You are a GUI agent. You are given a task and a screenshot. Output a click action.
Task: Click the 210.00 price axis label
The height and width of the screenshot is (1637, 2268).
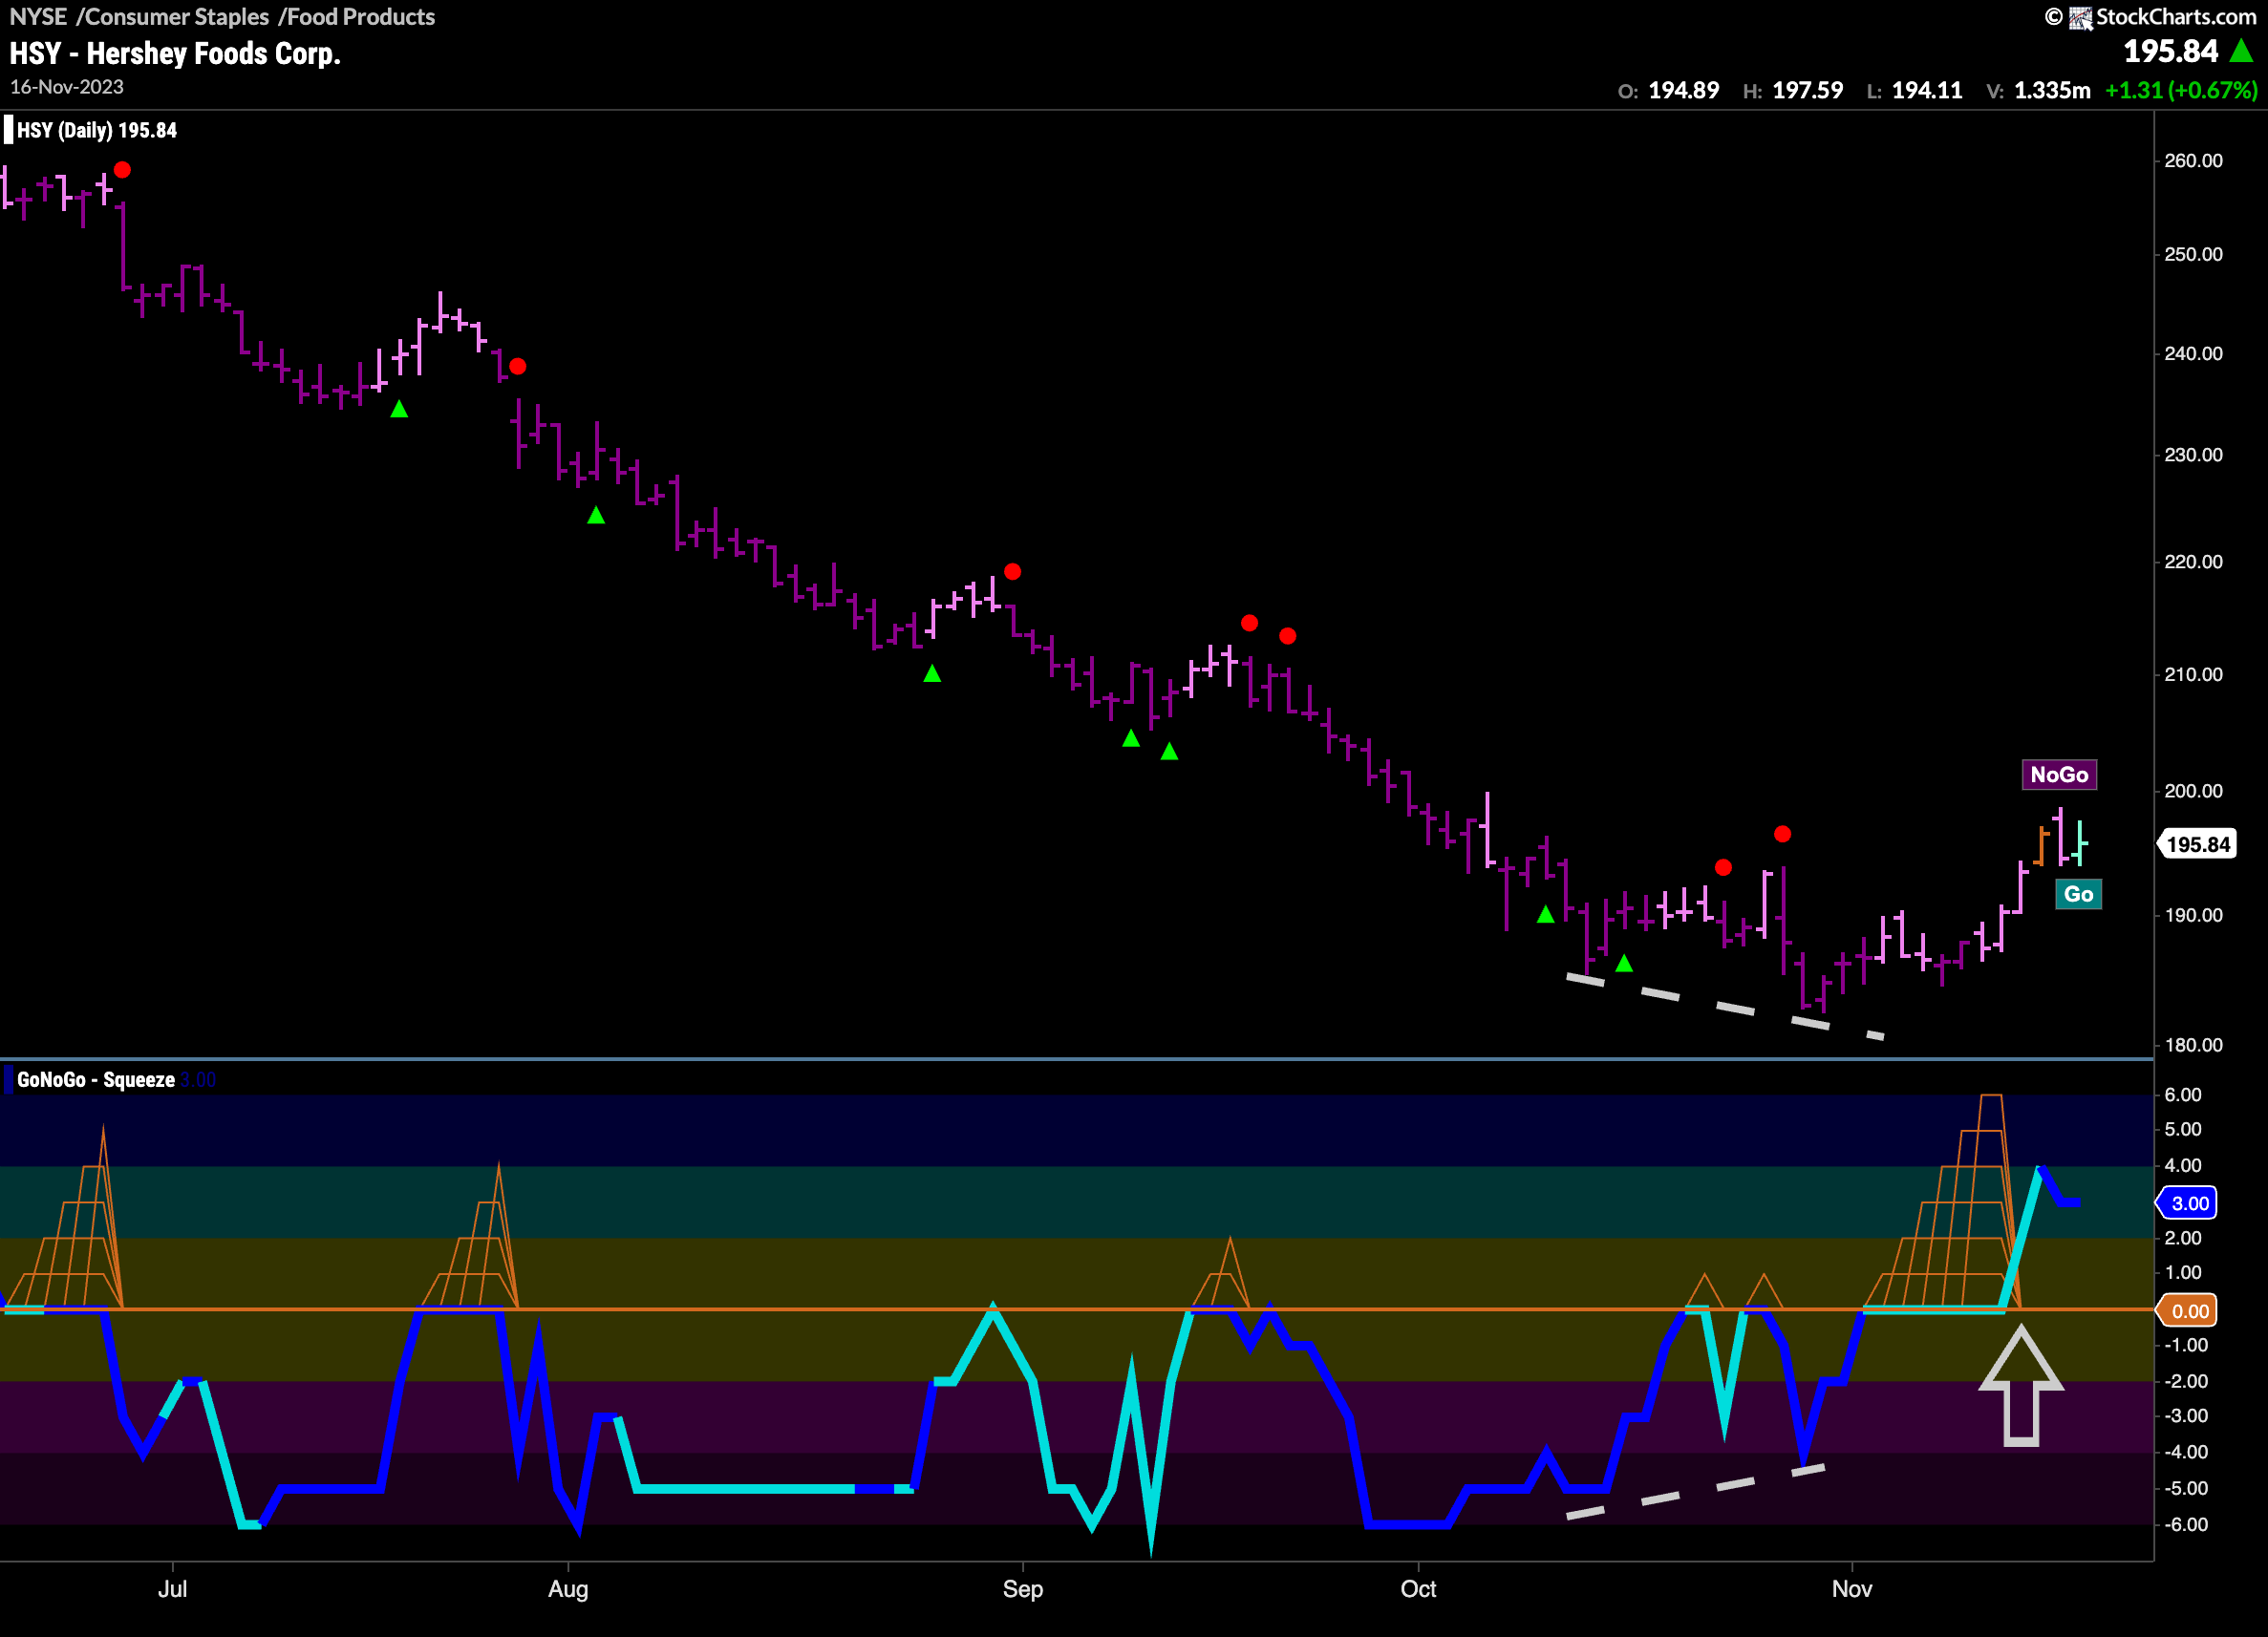[2192, 675]
